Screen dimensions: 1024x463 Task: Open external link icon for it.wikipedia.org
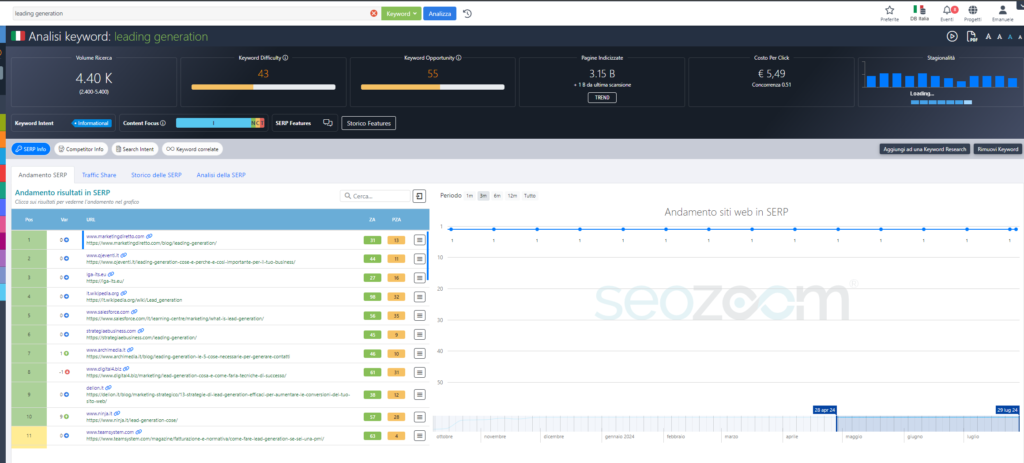[x=124, y=293]
